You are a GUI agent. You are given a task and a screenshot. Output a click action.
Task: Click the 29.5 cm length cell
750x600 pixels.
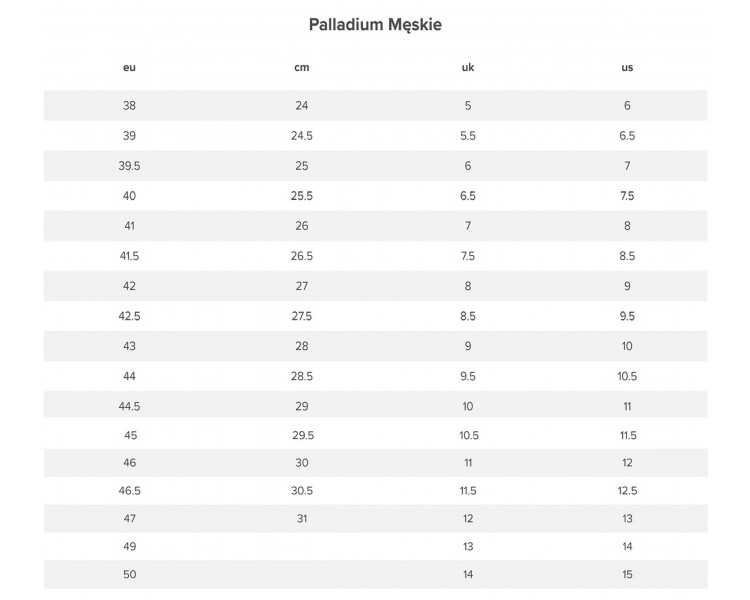pos(301,436)
